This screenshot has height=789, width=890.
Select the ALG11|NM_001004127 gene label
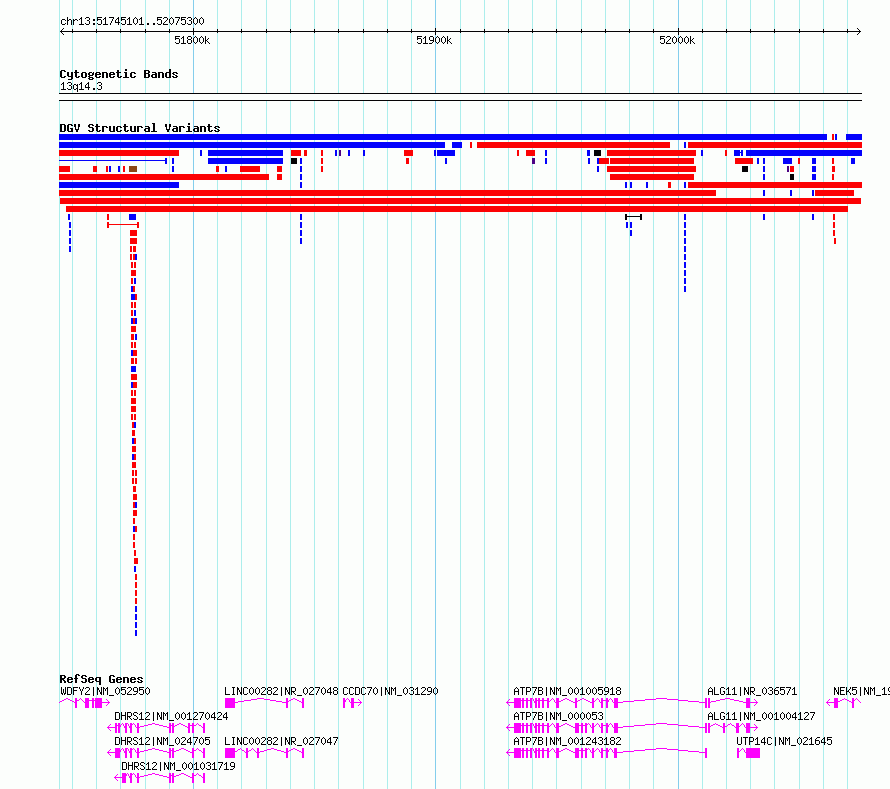pos(761,716)
